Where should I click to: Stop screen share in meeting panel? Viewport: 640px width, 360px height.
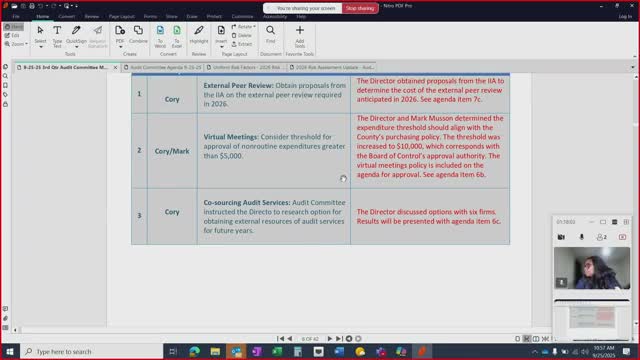coord(622,237)
